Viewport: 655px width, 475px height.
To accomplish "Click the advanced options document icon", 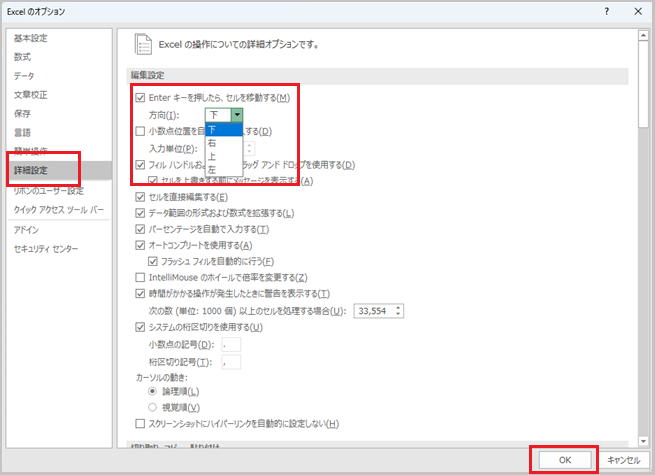I will coord(143,44).
